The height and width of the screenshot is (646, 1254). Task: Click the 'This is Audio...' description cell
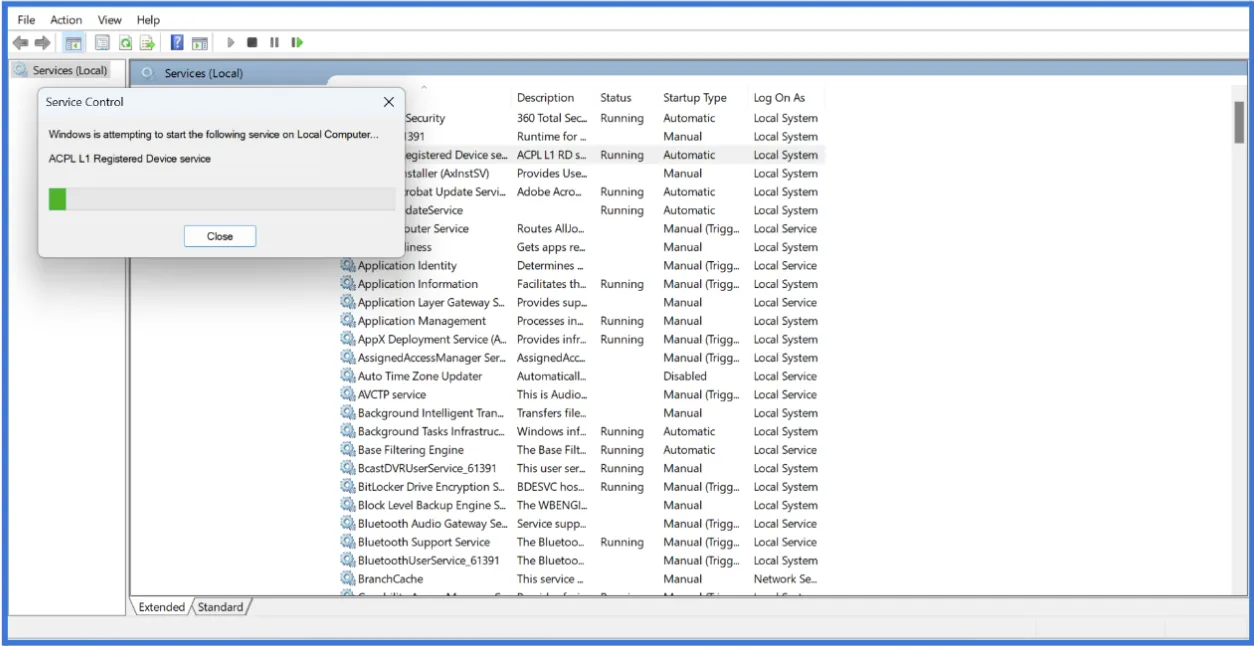[552, 395]
